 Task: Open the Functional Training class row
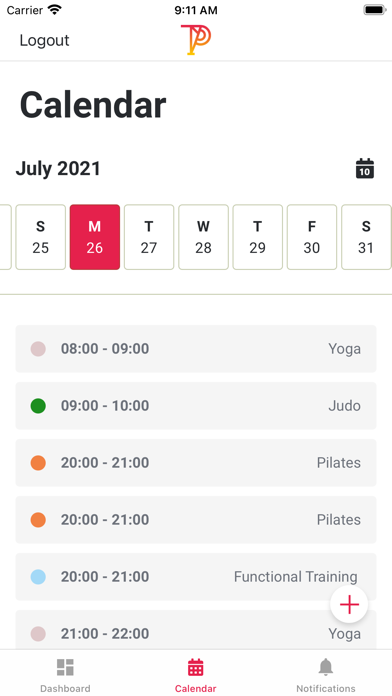click(x=196, y=577)
